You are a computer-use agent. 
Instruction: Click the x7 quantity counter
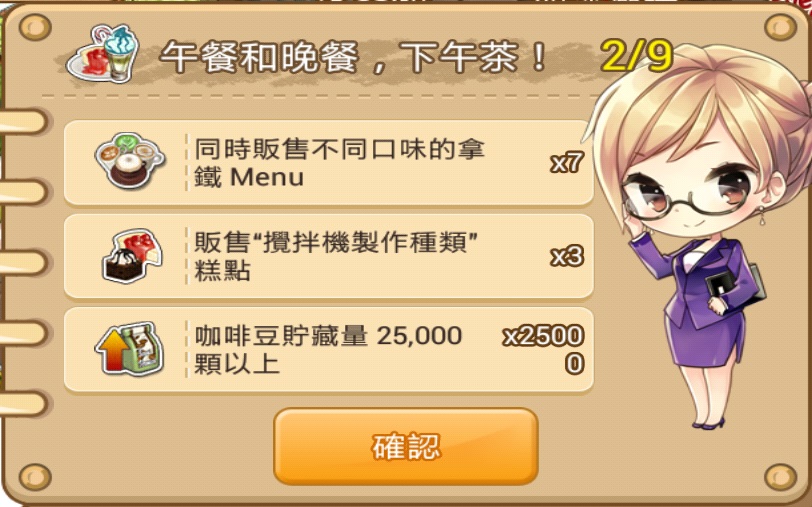click(567, 163)
